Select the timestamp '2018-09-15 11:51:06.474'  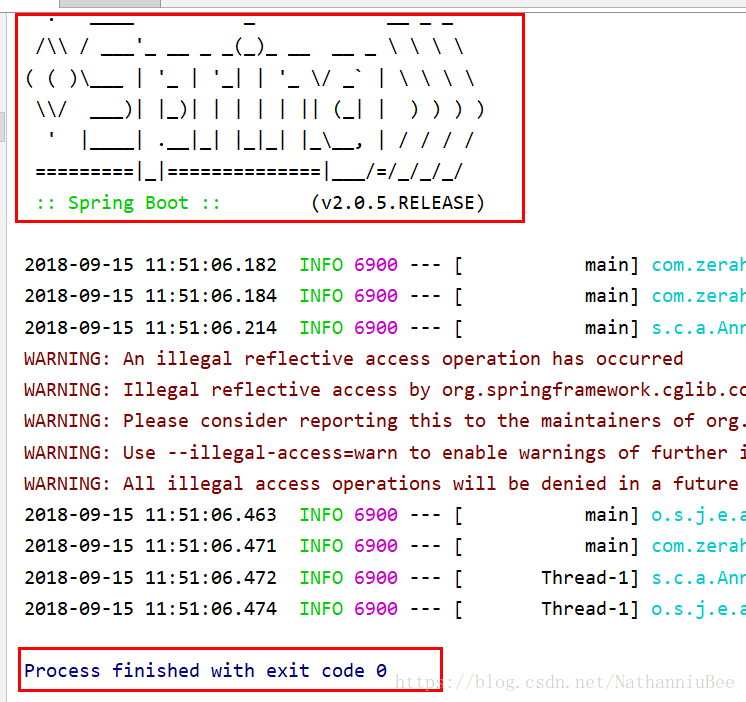coord(150,609)
